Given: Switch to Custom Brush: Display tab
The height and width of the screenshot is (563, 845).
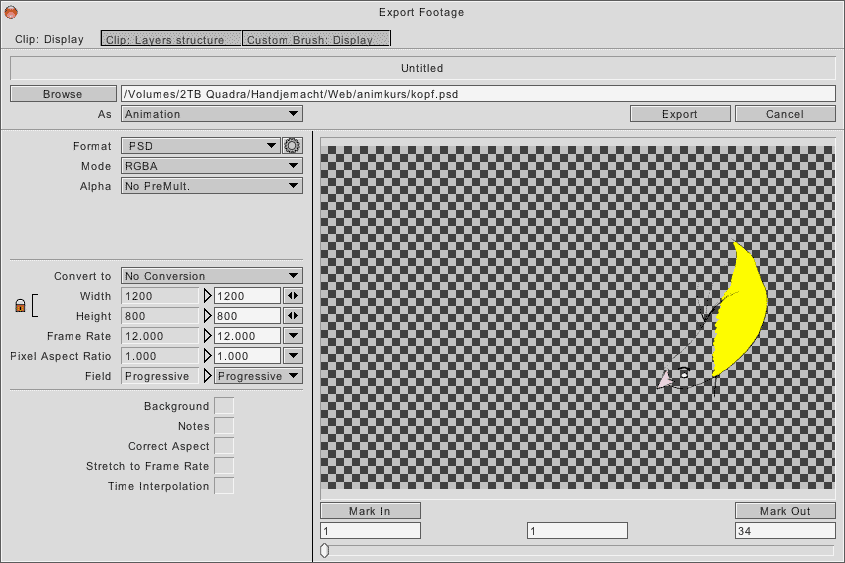Looking at the screenshot, I should [x=316, y=39].
